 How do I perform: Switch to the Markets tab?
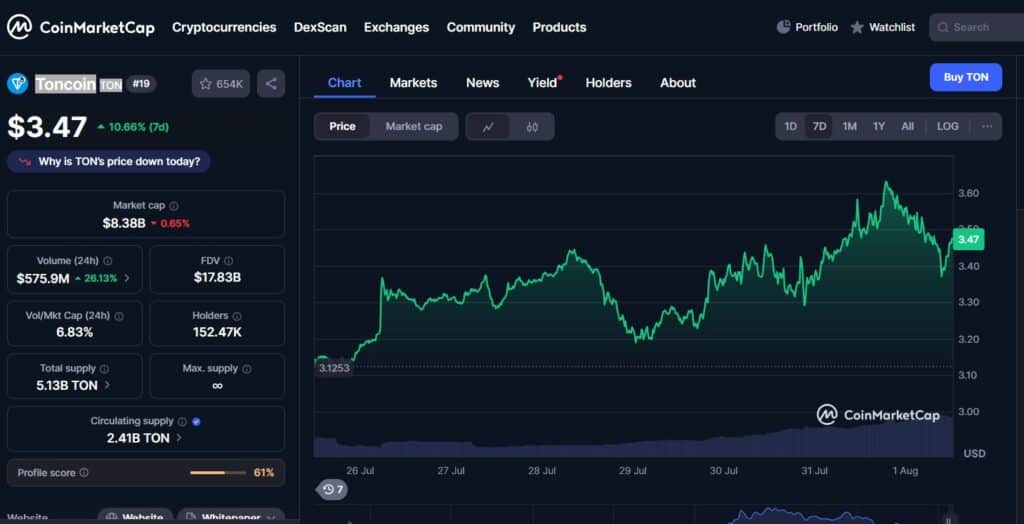coord(413,83)
